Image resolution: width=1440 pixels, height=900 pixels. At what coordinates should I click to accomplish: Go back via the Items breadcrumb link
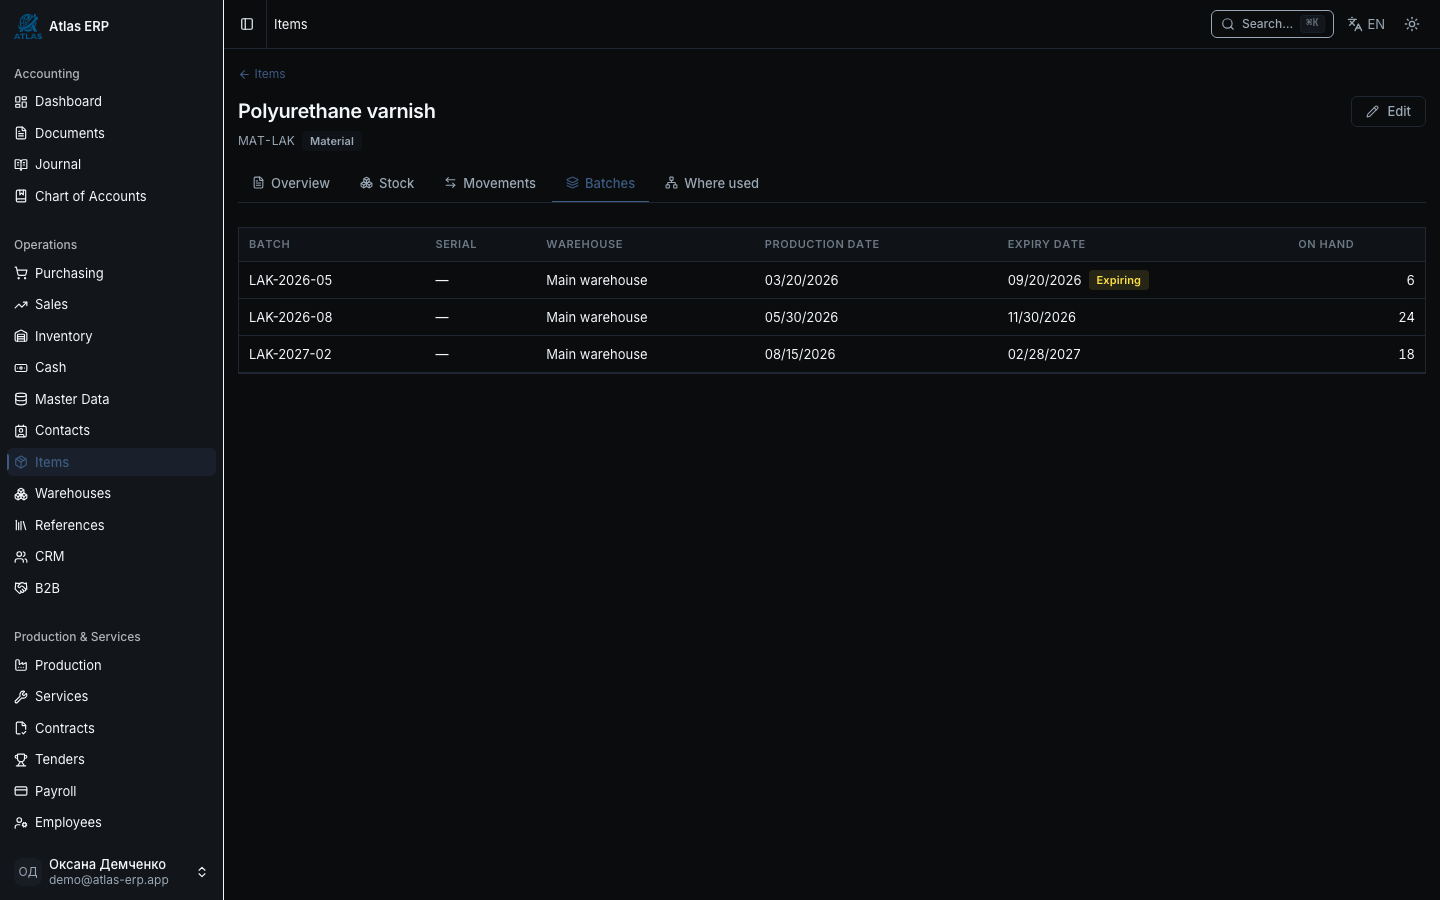click(x=262, y=74)
